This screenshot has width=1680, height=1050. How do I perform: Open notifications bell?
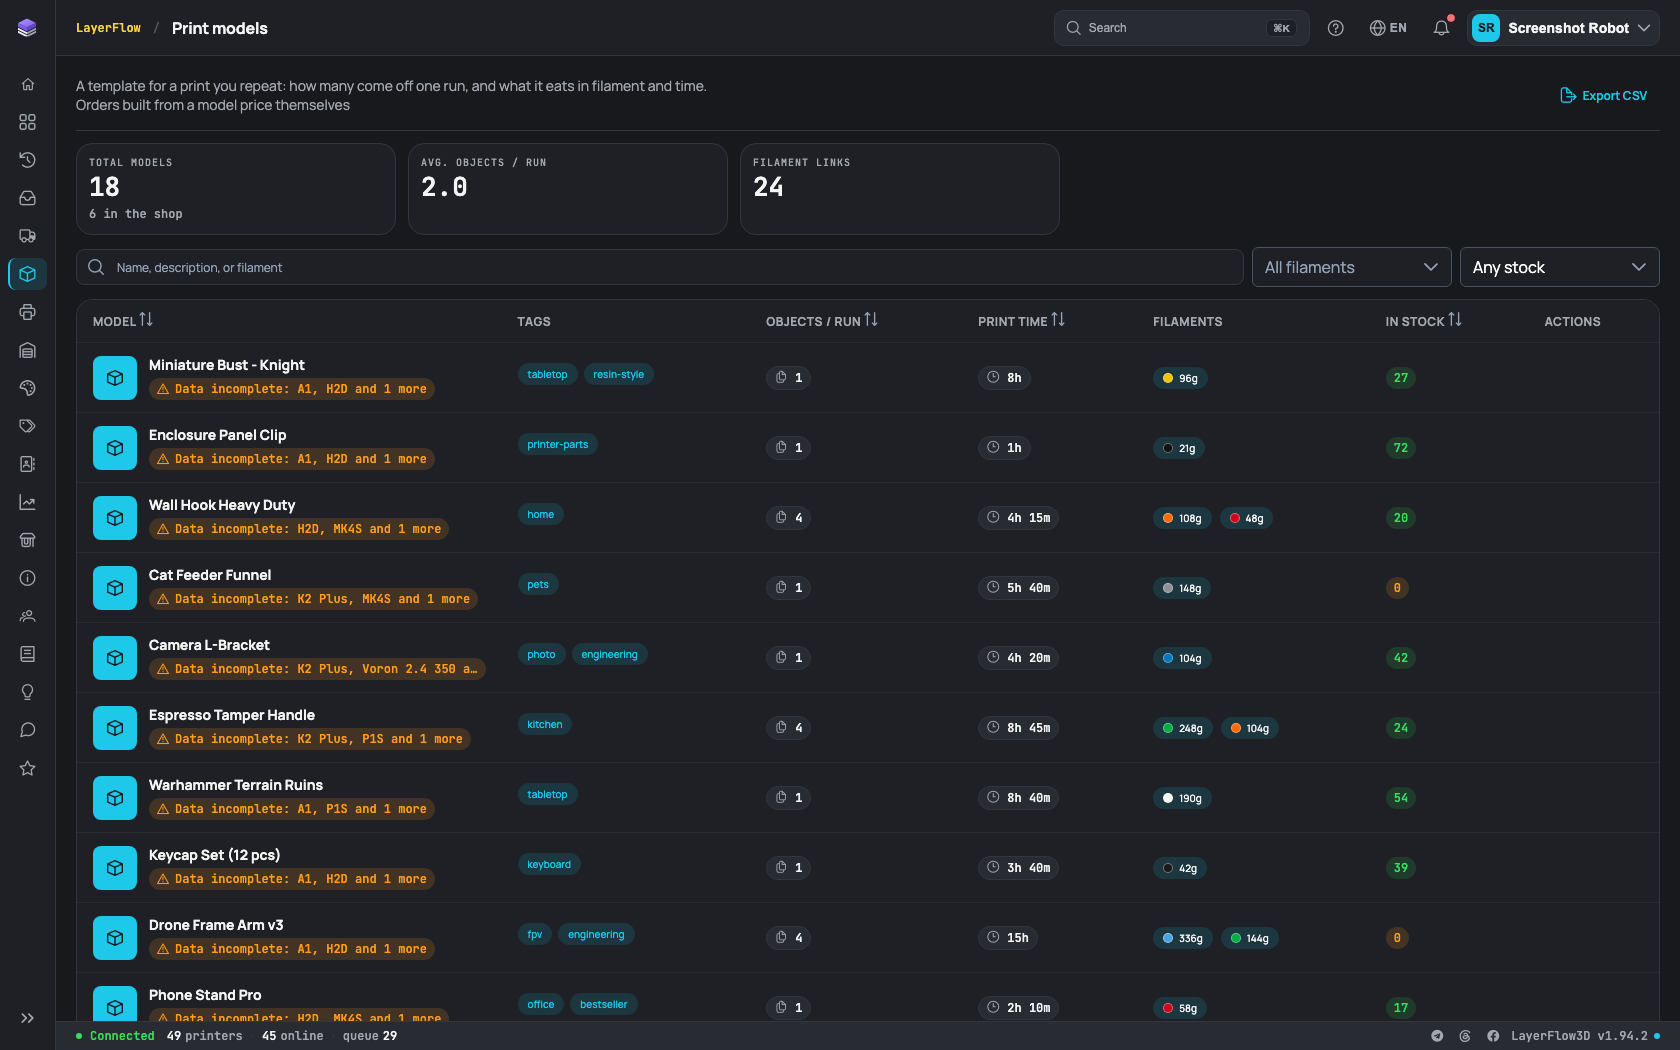(x=1441, y=28)
